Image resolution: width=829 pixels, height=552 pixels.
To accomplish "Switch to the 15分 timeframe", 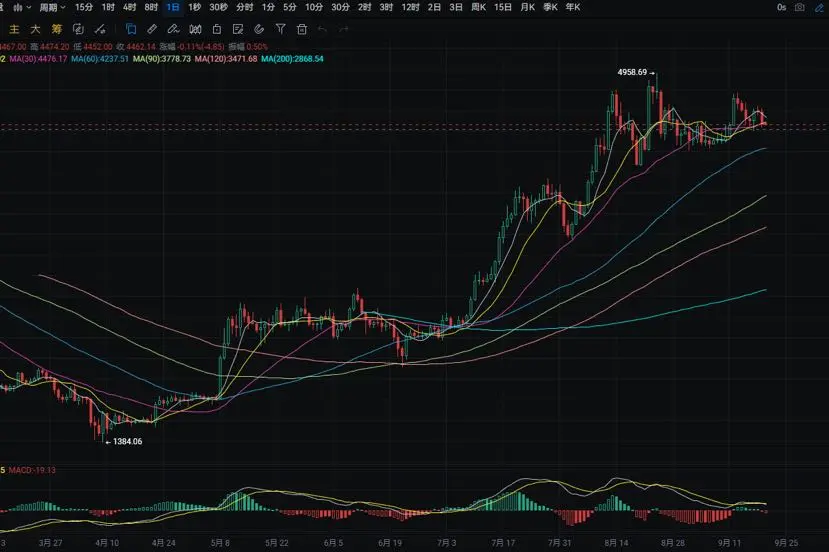I will (84, 7).
